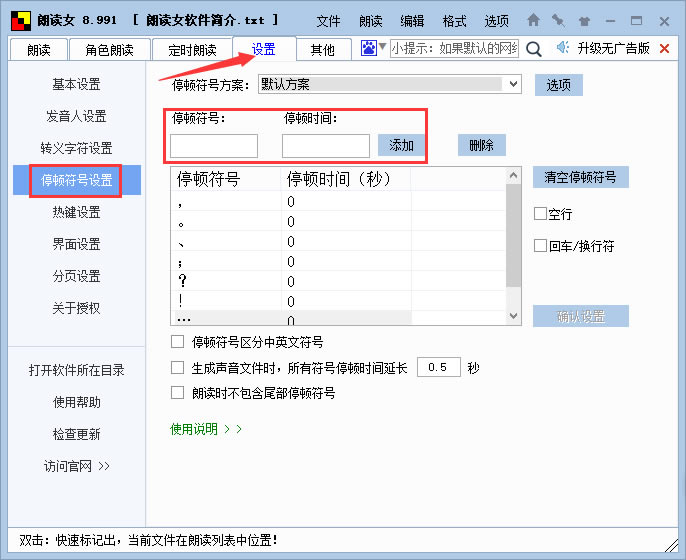
Task: Switch to the 定时朗读 tab
Action: point(192,50)
